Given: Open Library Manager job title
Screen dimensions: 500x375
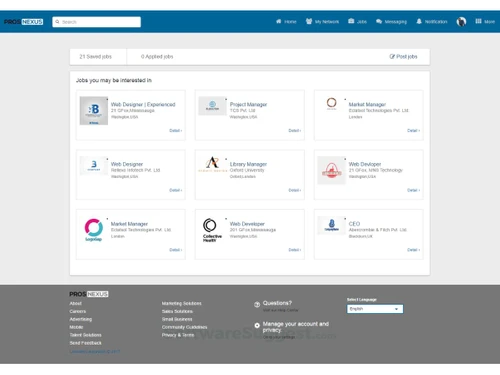Looking at the screenshot, I should click(248, 164).
